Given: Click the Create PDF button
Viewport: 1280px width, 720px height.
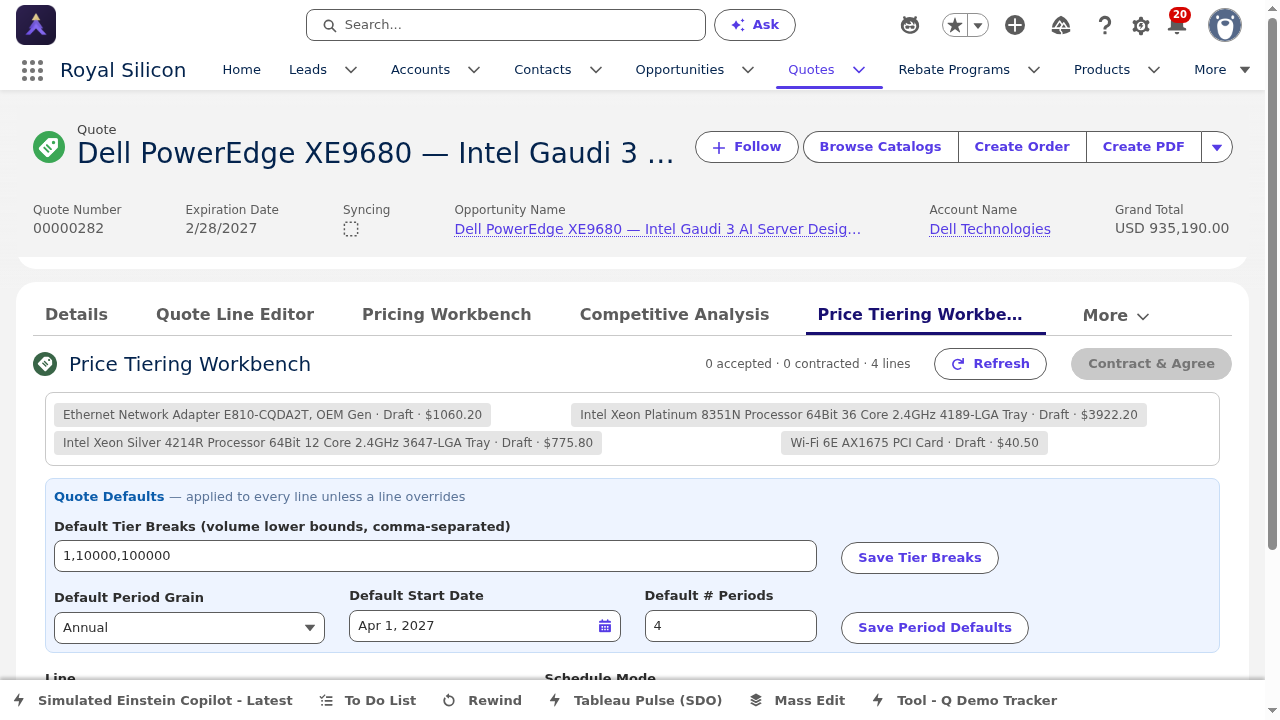Looking at the screenshot, I should coord(1143,147).
